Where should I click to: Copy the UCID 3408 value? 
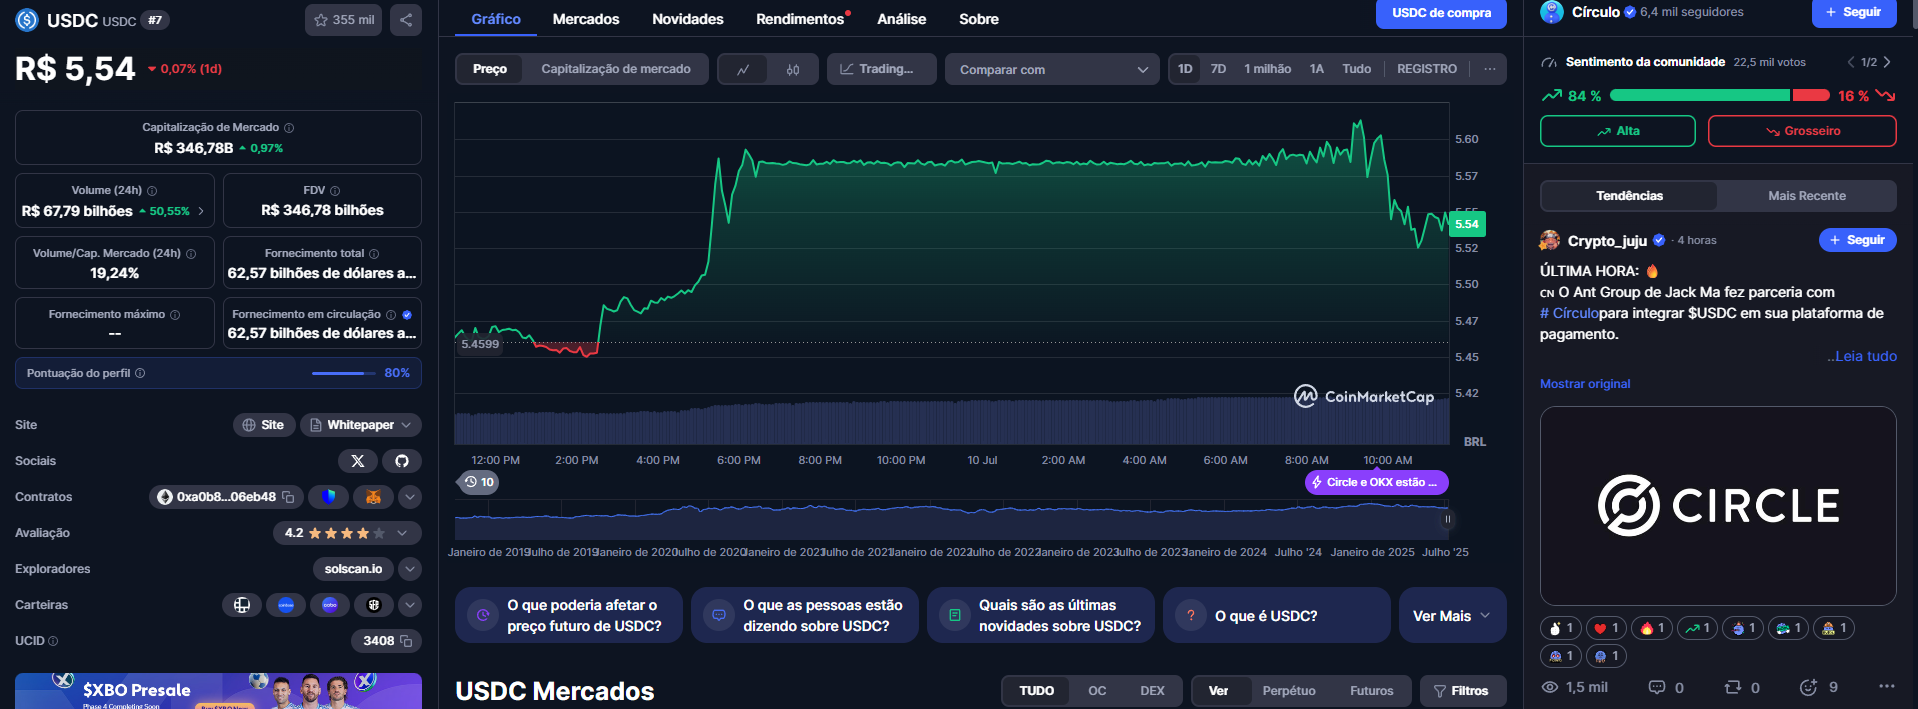coord(406,641)
